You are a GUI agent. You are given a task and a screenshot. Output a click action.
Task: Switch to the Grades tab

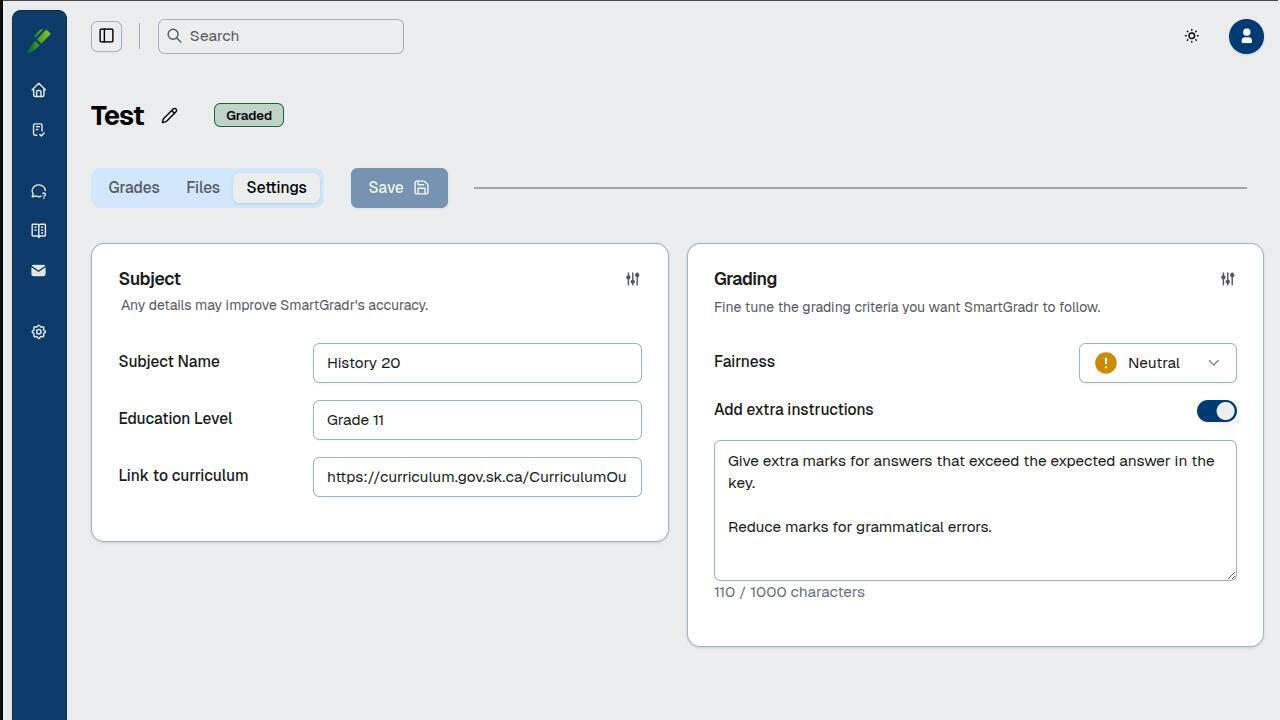point(134,188)
